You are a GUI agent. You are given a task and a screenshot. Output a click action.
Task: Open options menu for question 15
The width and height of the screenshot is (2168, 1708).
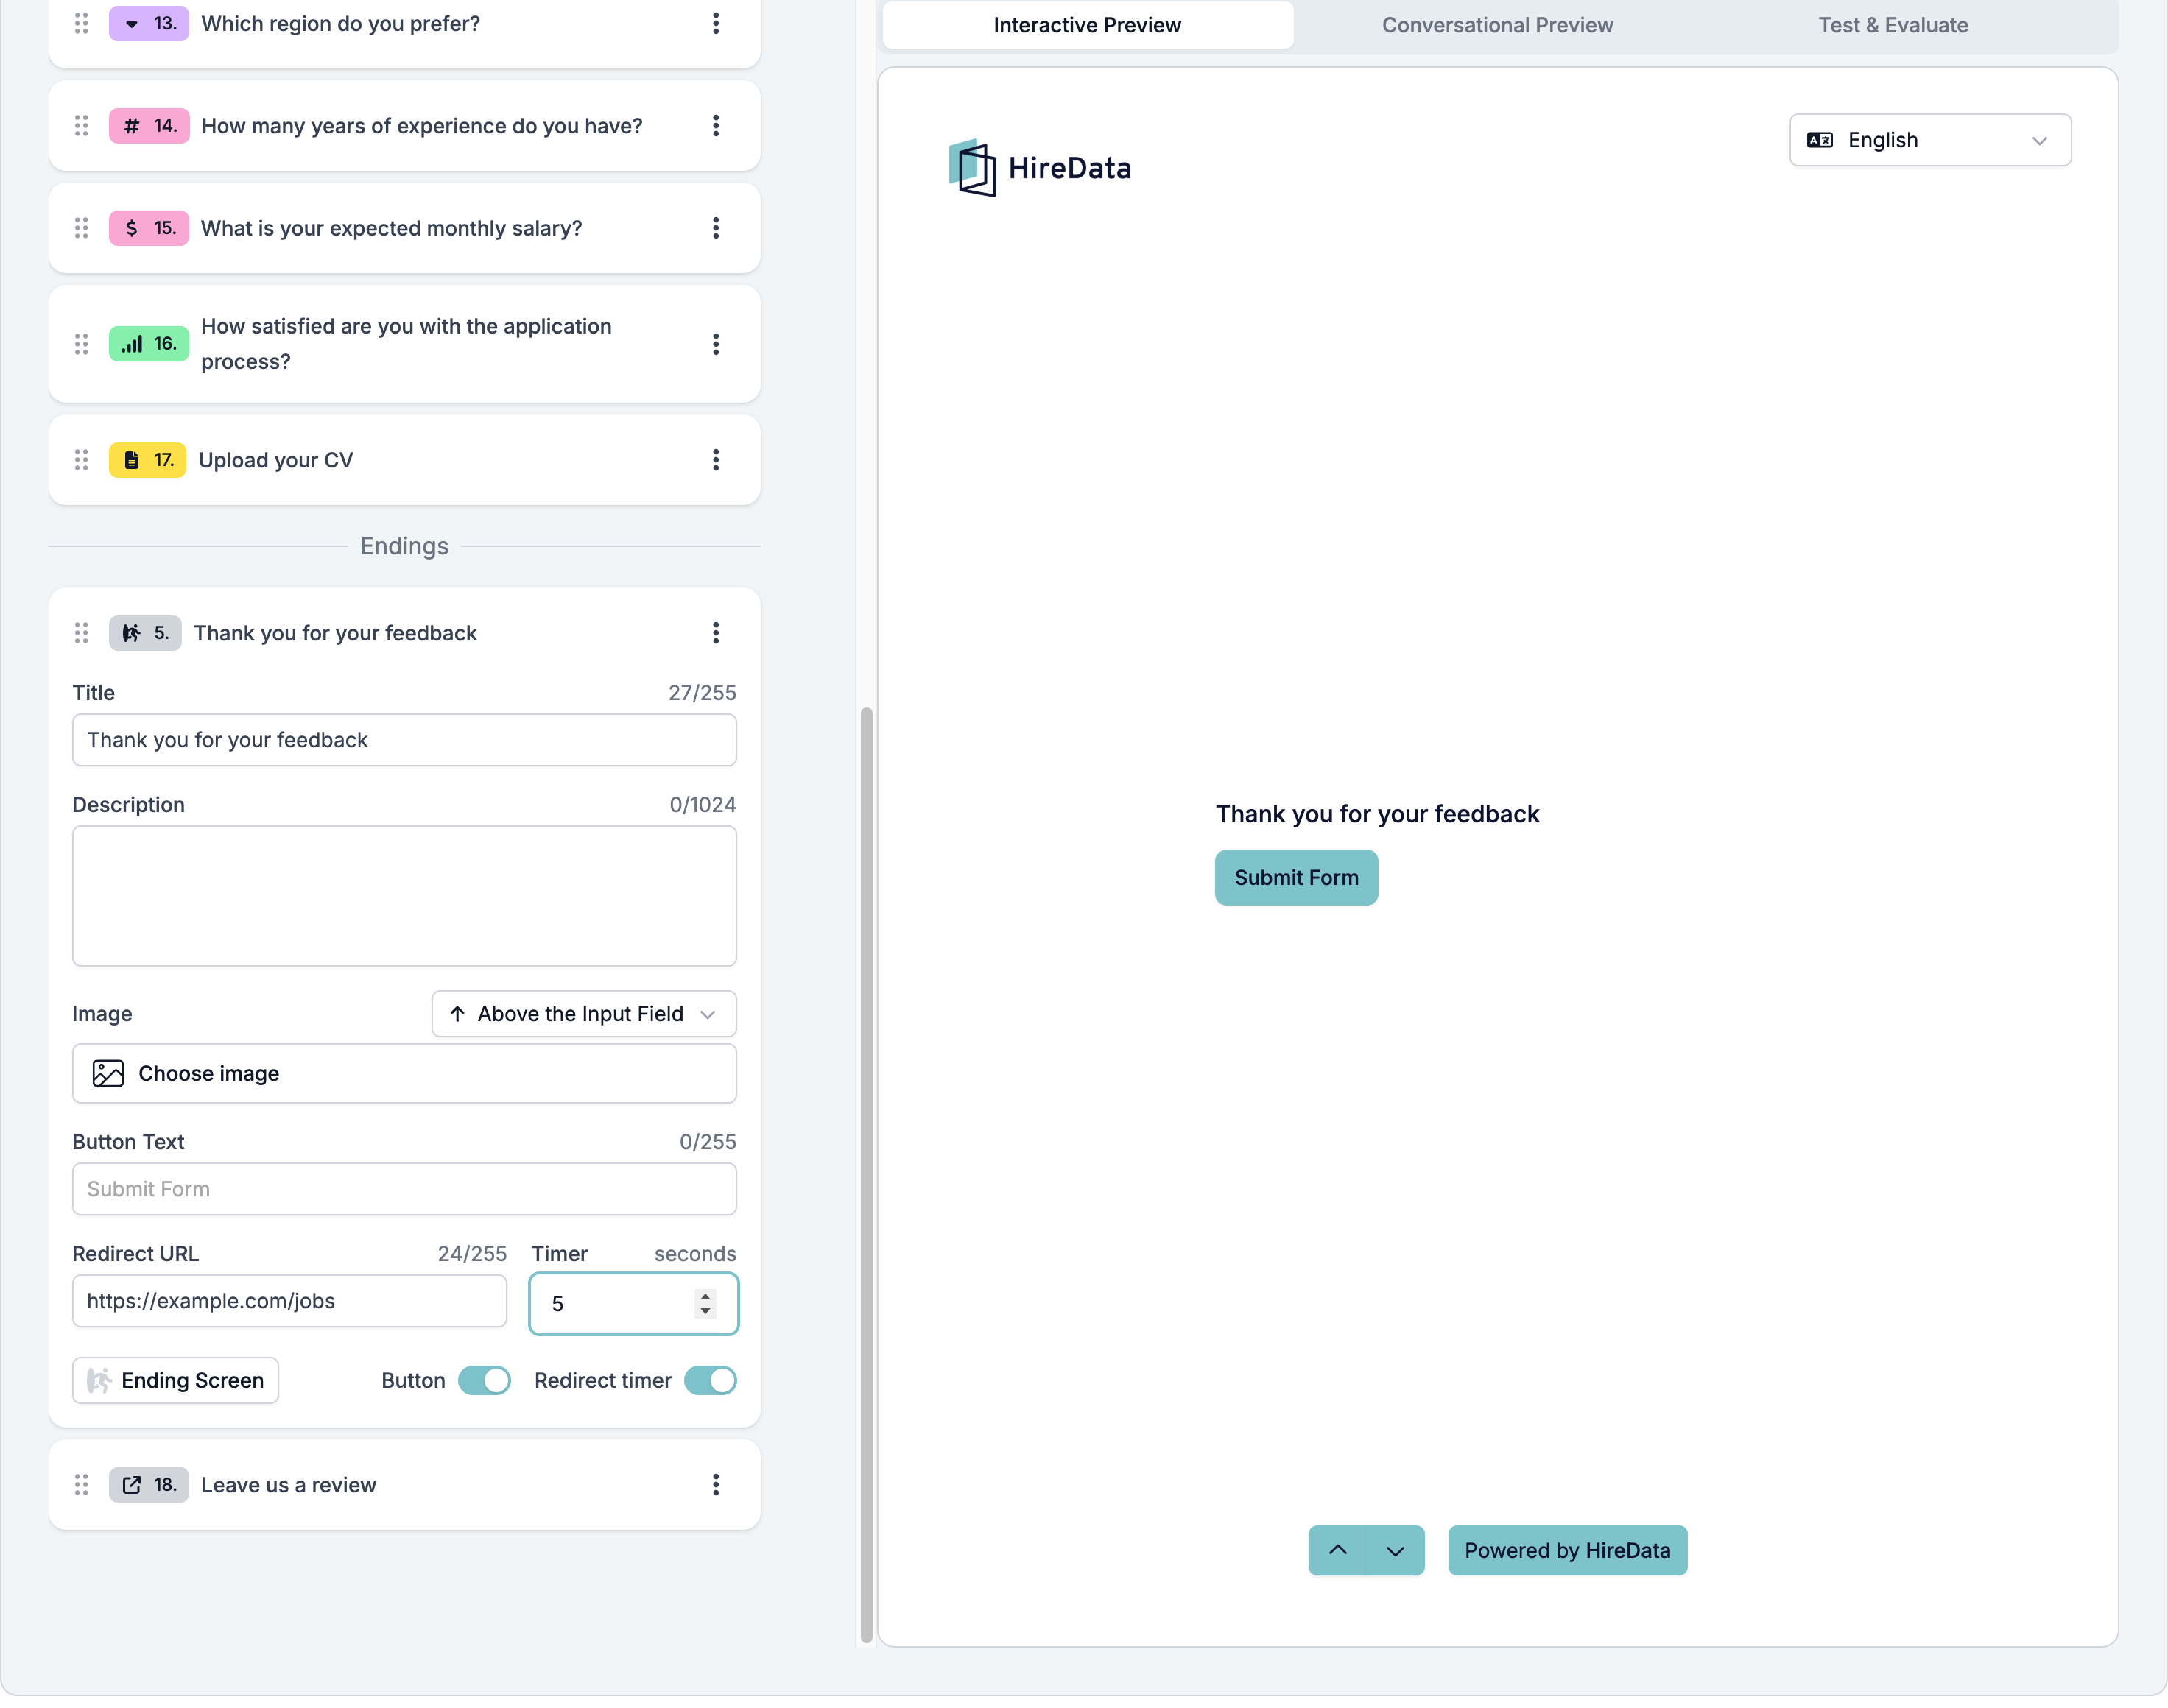(716, 228)
